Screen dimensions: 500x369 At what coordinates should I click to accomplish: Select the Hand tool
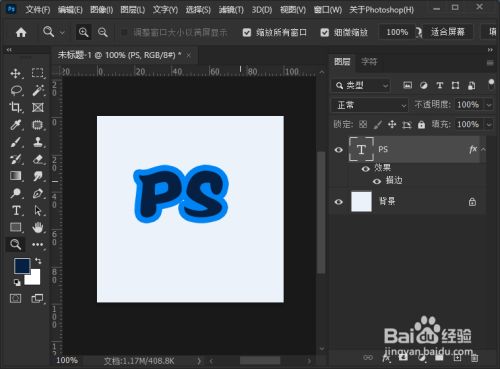[x=38, y=228]
